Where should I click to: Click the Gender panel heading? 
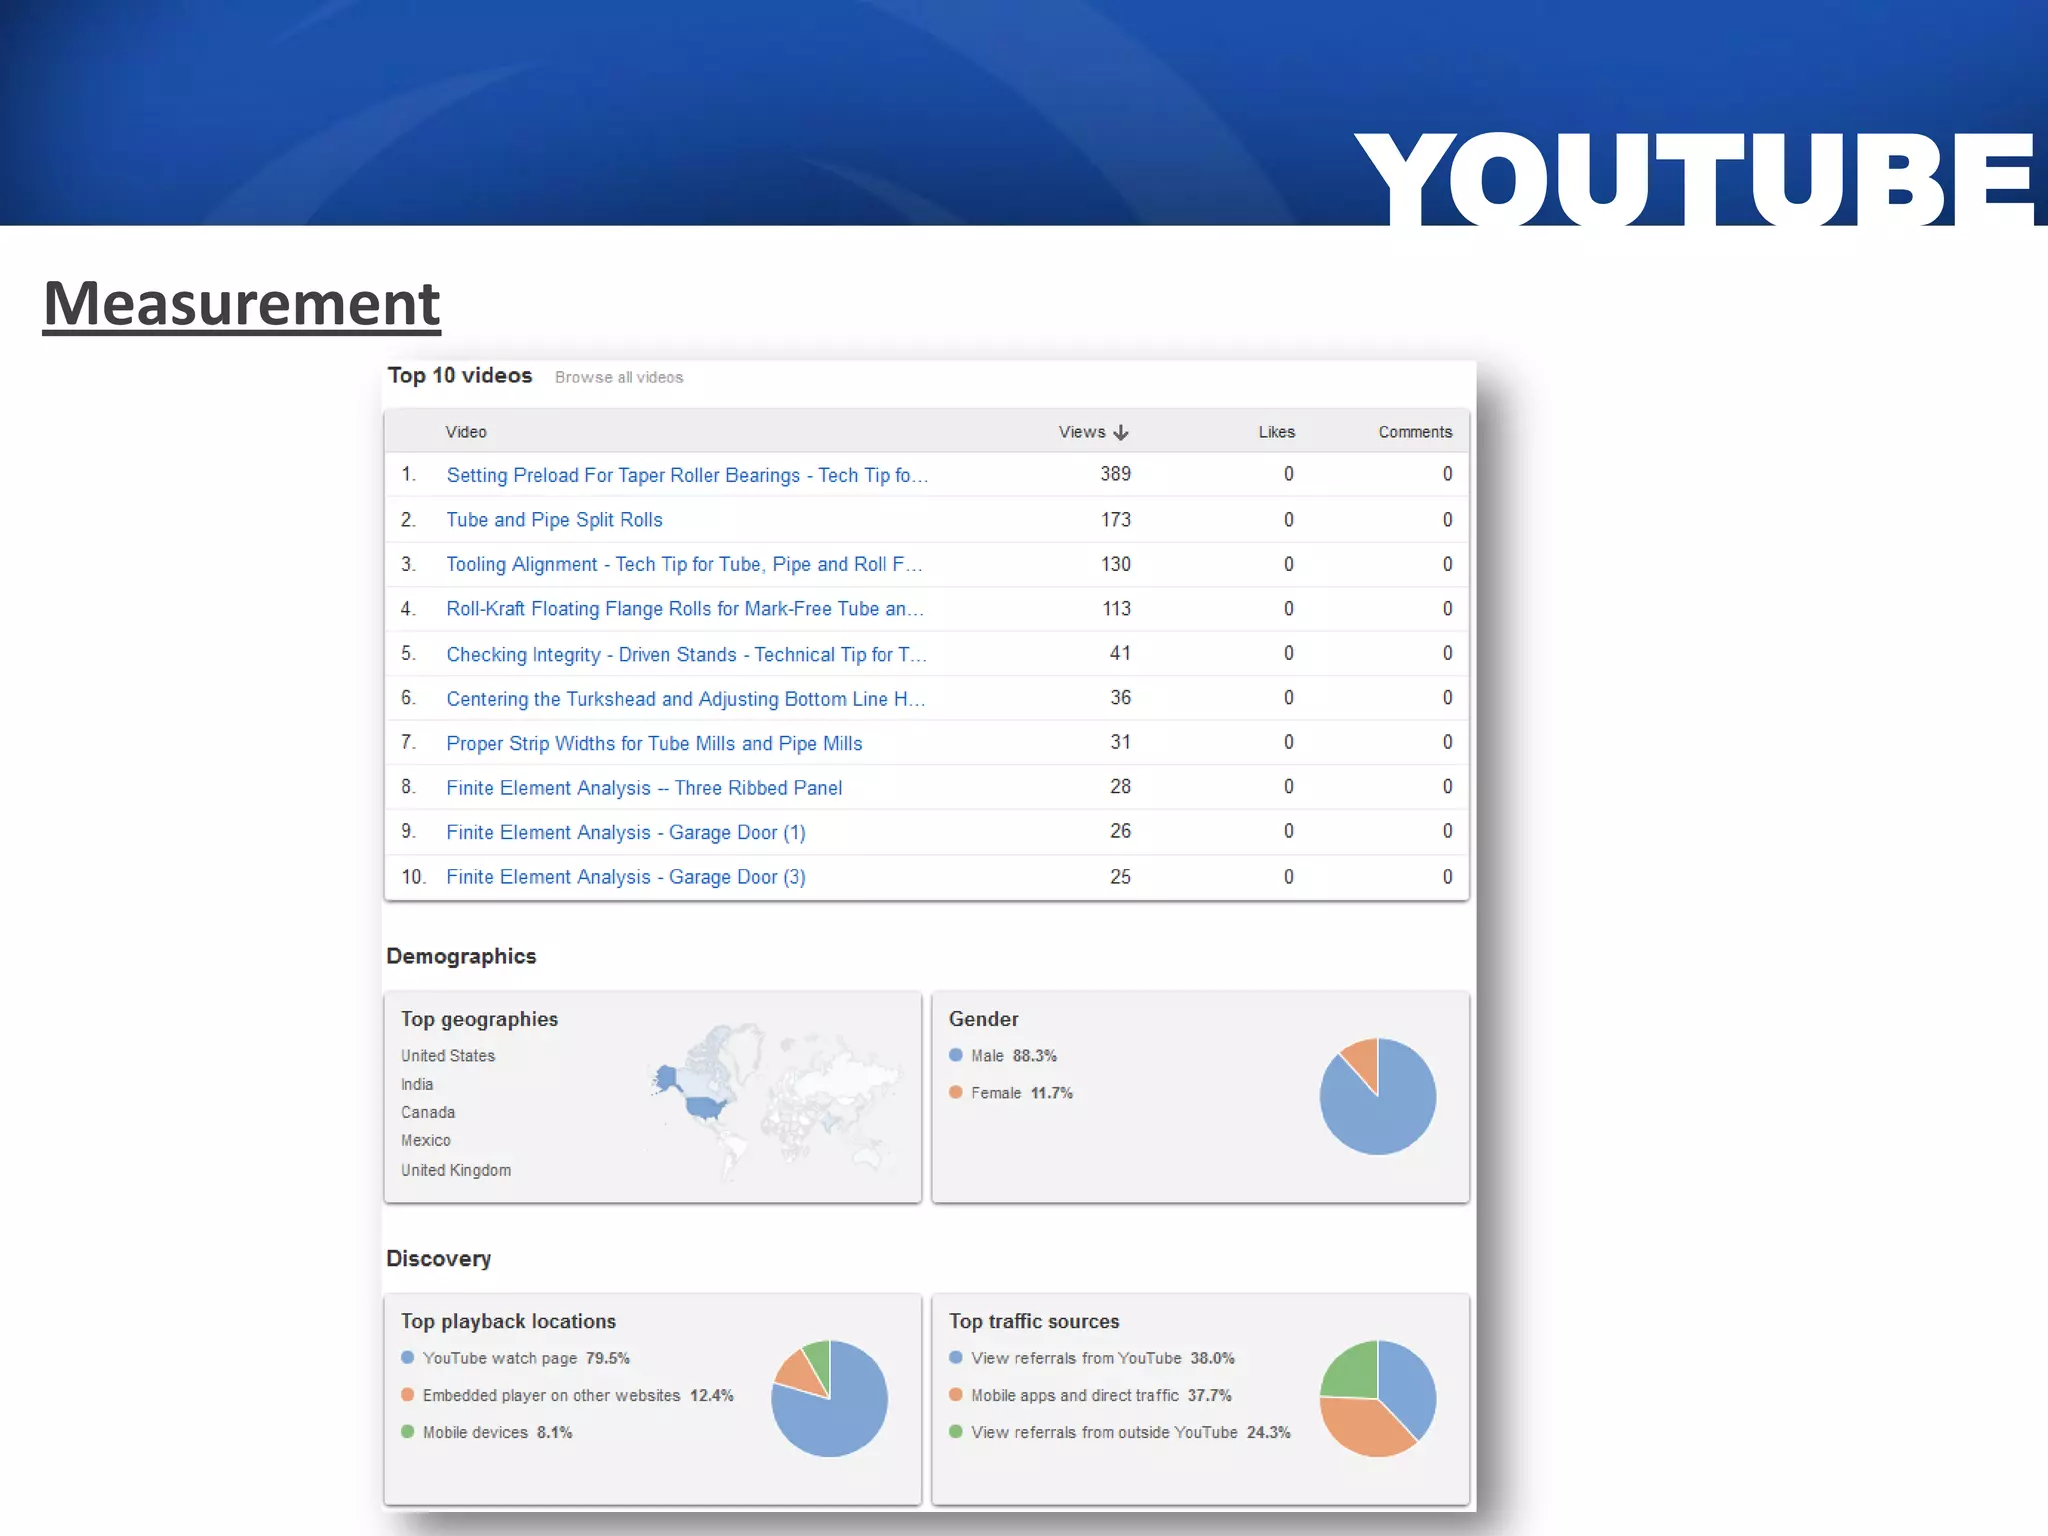(x=984, y=1019)
